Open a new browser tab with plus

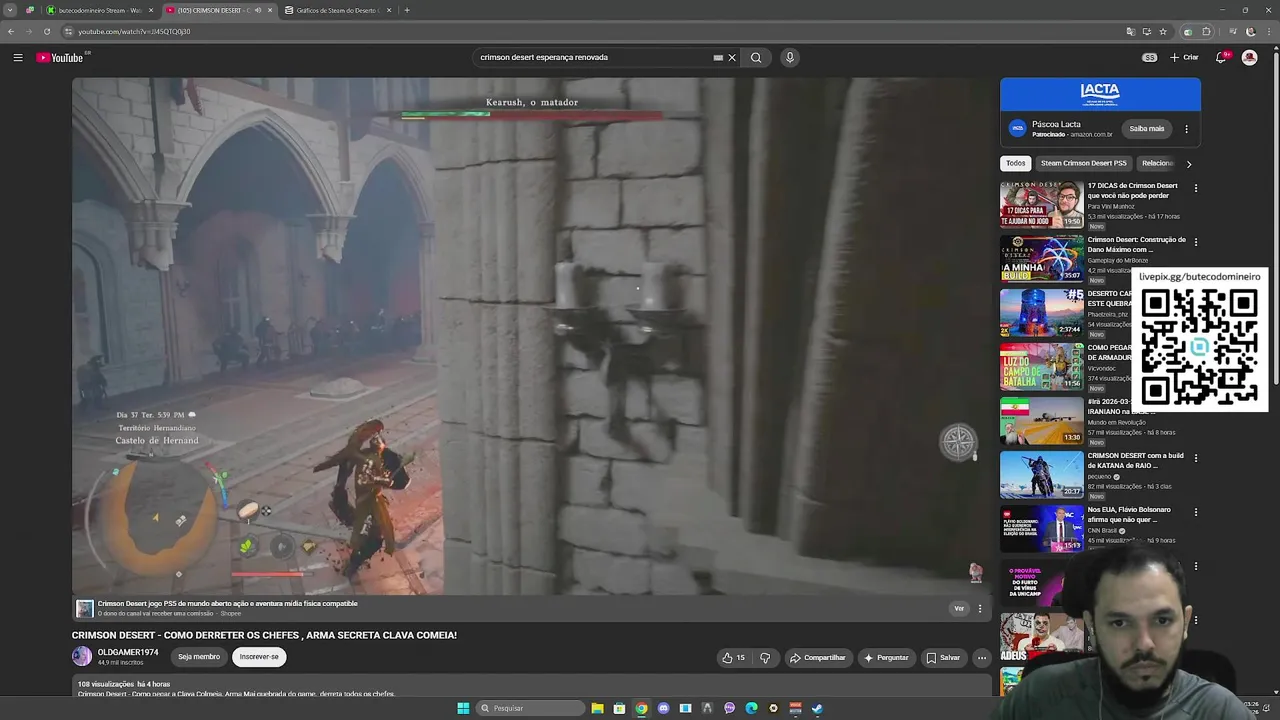click(406, 10)
